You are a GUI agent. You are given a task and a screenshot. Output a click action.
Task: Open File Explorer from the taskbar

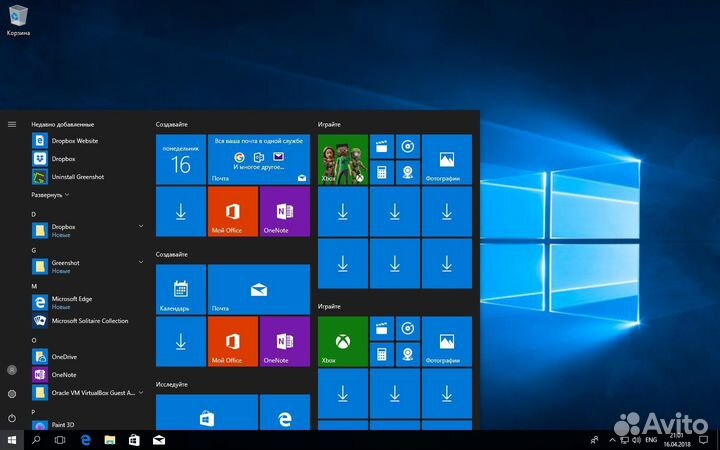coord(110,440)
